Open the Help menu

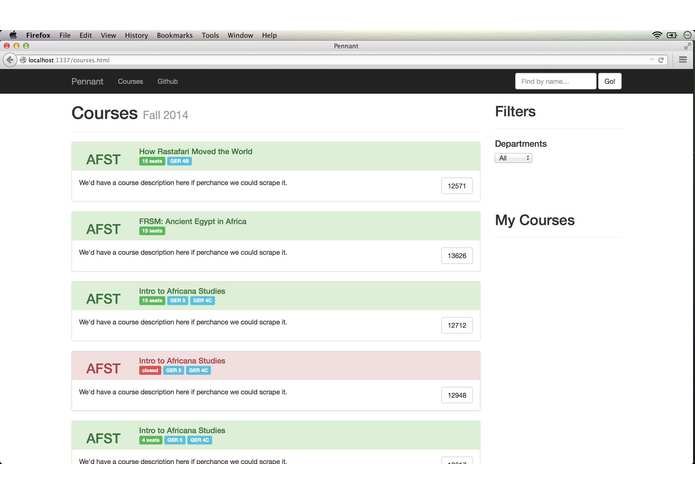(269, 35)
